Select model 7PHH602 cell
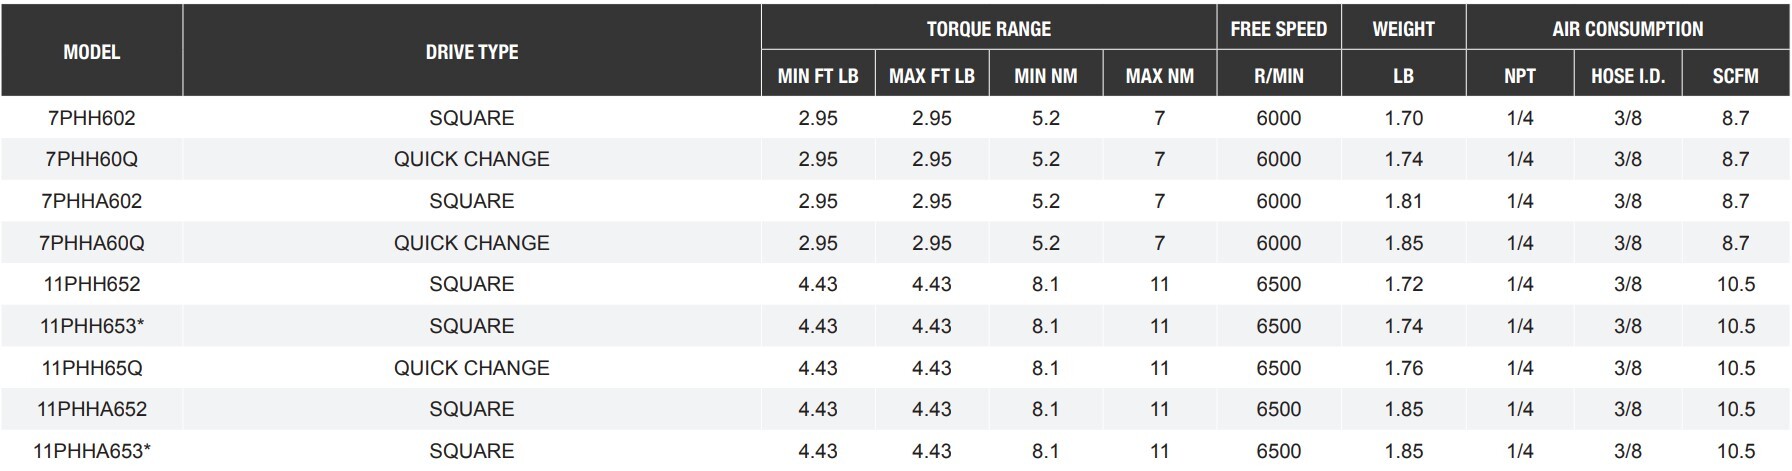This screenshot has width=1792, height=471. 91,118
